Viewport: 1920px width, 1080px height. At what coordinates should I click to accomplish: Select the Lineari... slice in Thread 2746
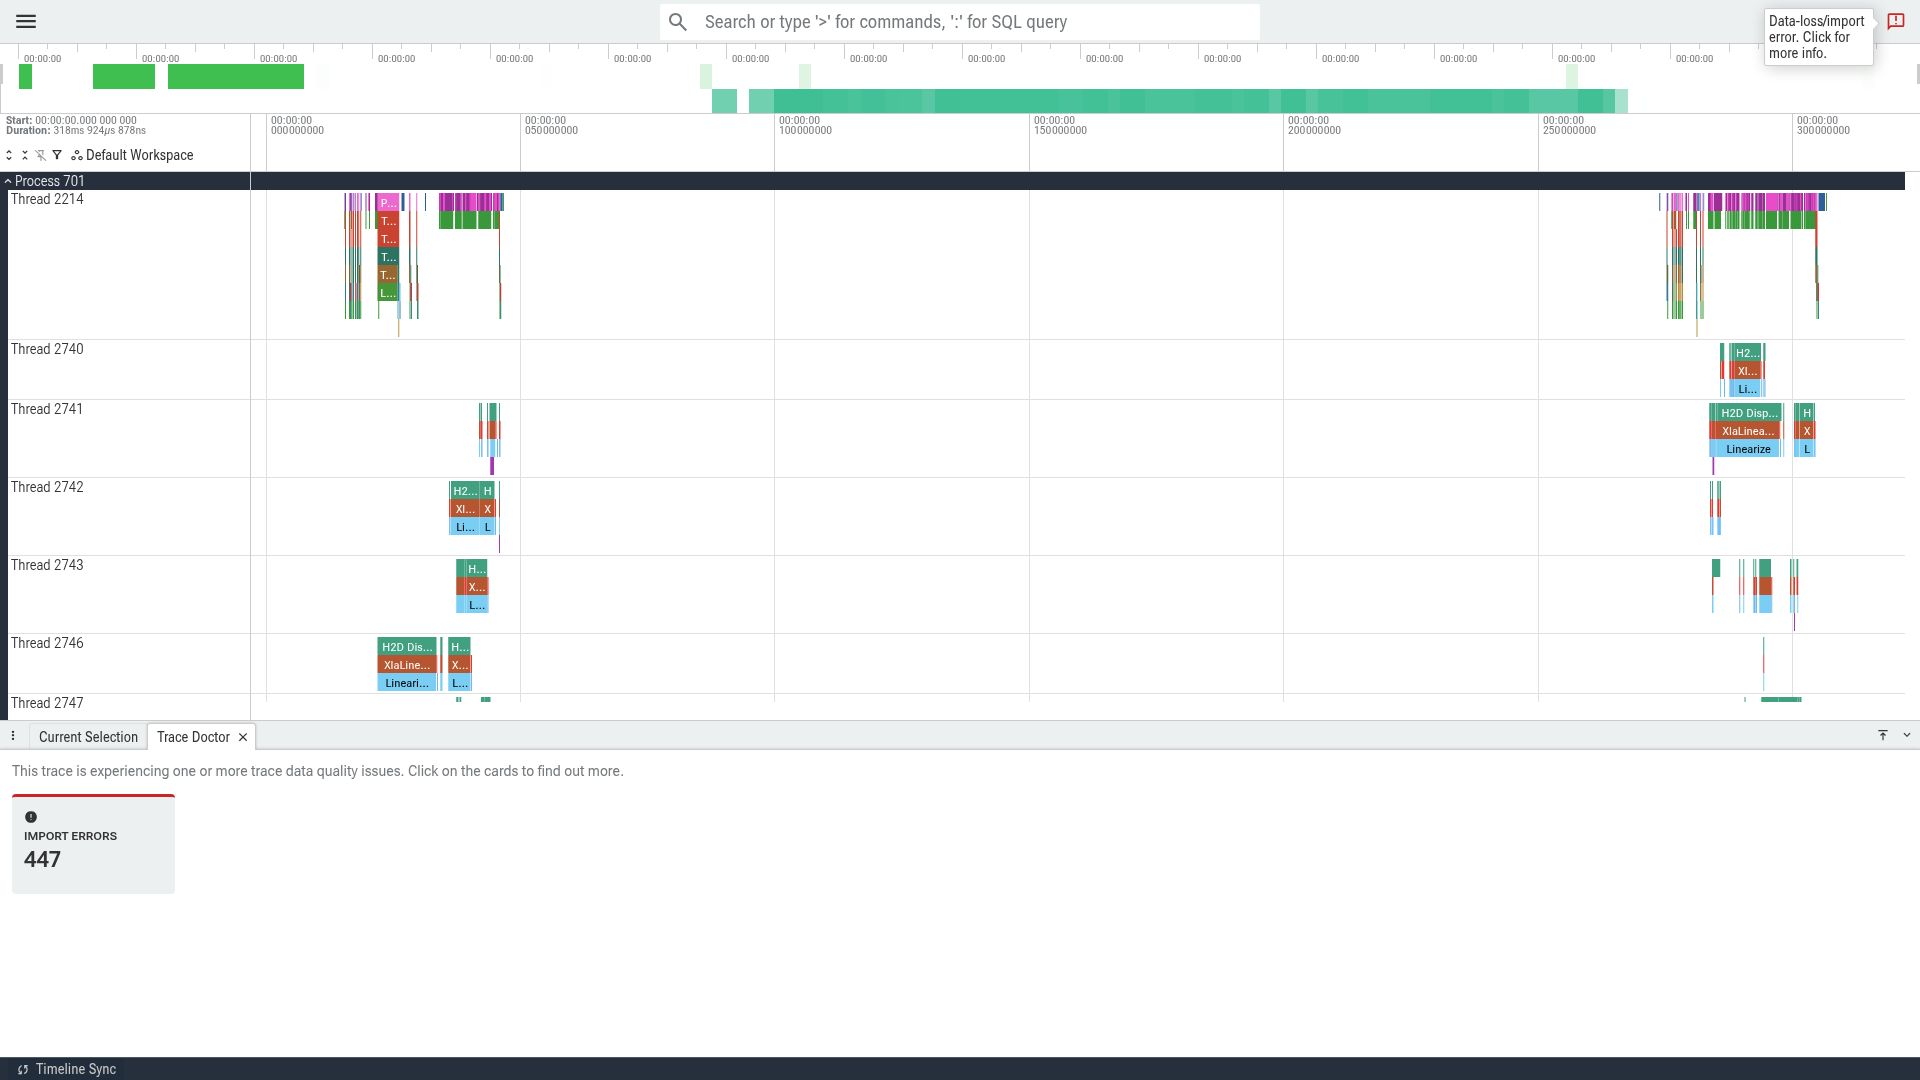pos(406,683)
